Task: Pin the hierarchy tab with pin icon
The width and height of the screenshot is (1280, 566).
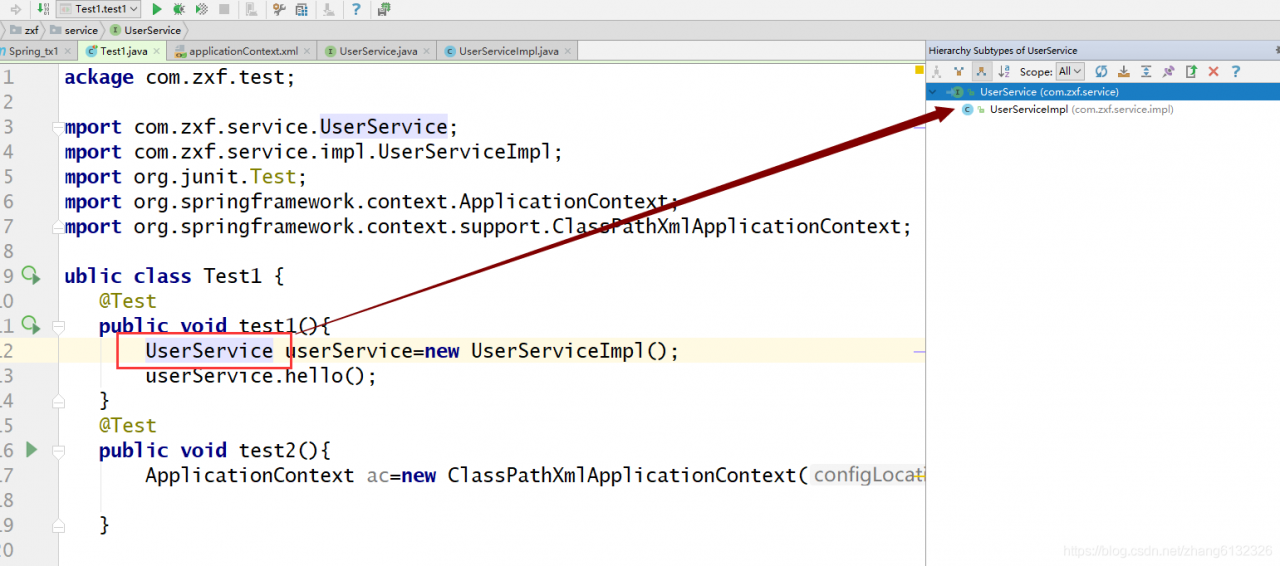Action: [x=1168, y=71]
